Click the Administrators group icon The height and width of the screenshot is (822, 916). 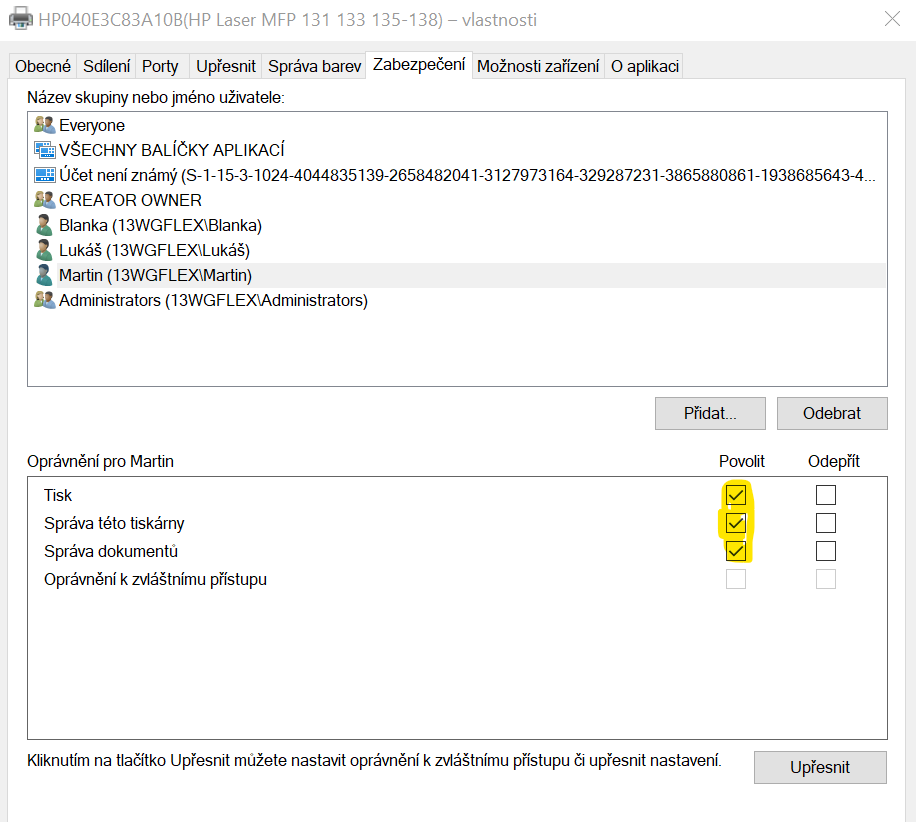tap(44, 300)
